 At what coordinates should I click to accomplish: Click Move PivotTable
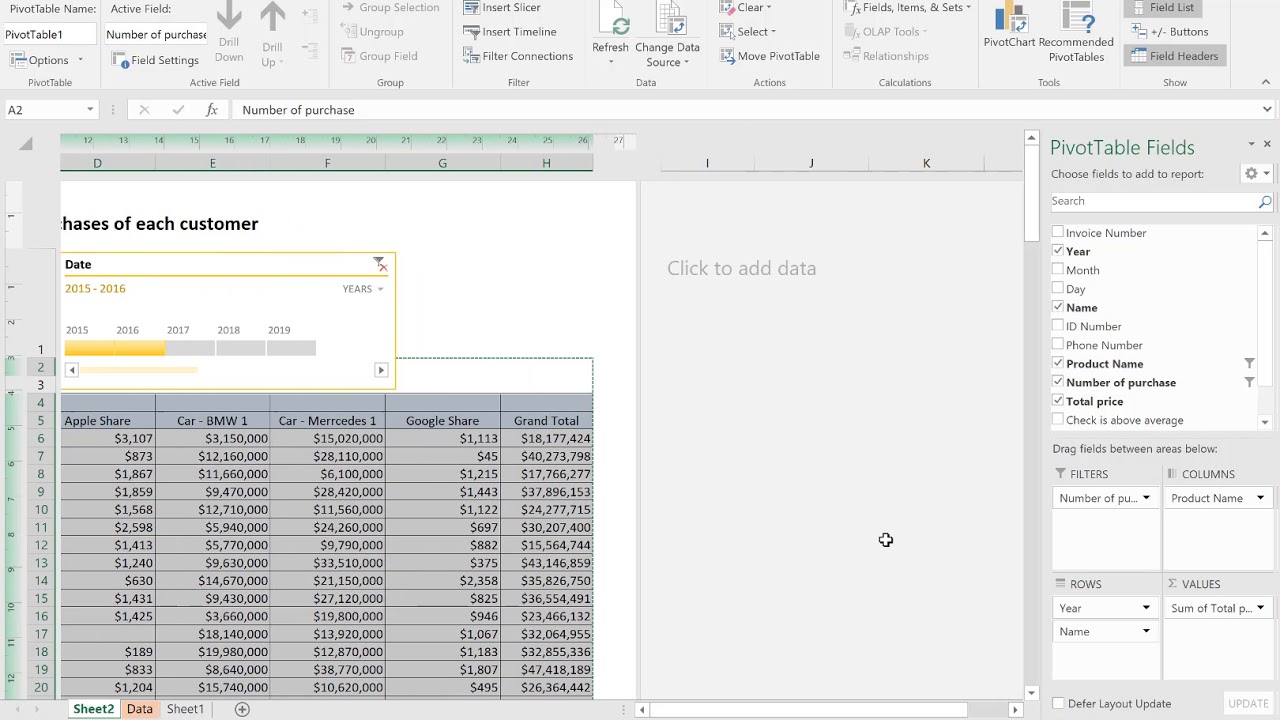pos(769,56)
